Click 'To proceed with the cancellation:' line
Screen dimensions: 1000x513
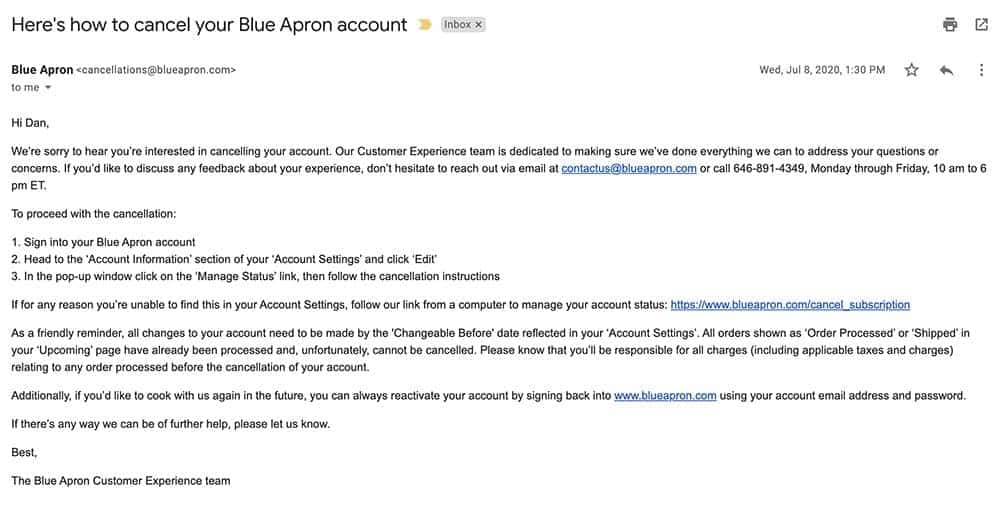click(94, 214)
